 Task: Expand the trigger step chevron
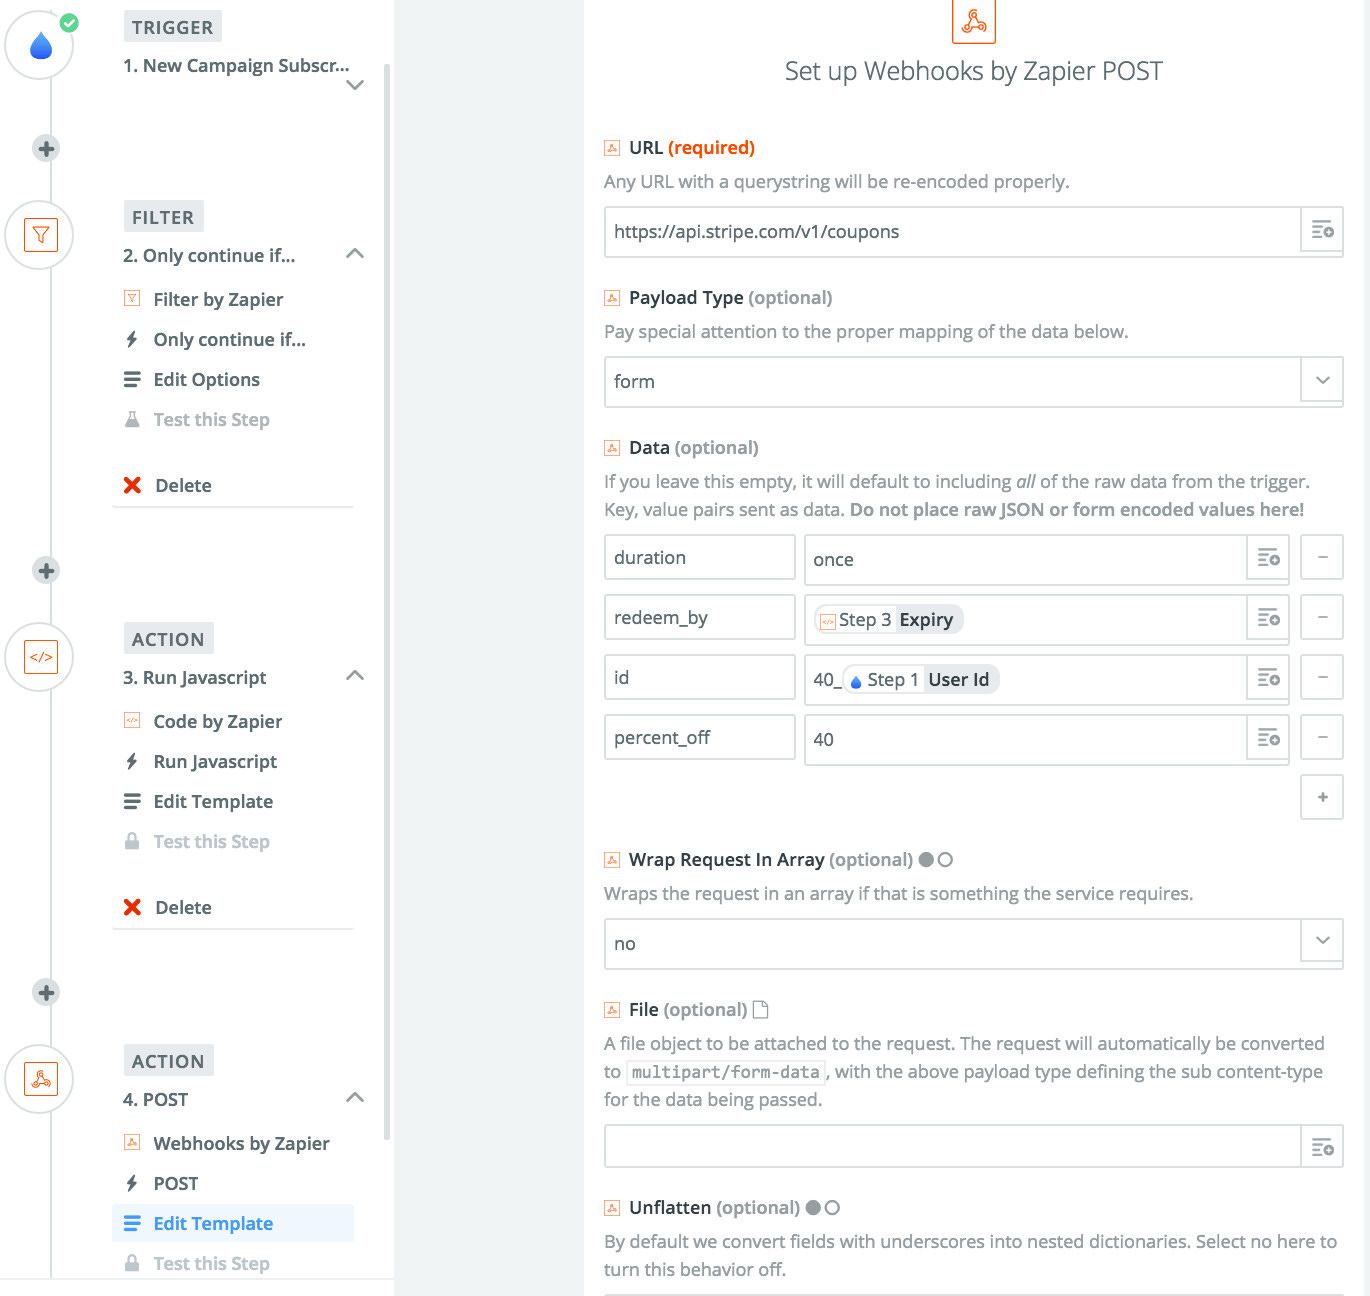coord(354,85)
